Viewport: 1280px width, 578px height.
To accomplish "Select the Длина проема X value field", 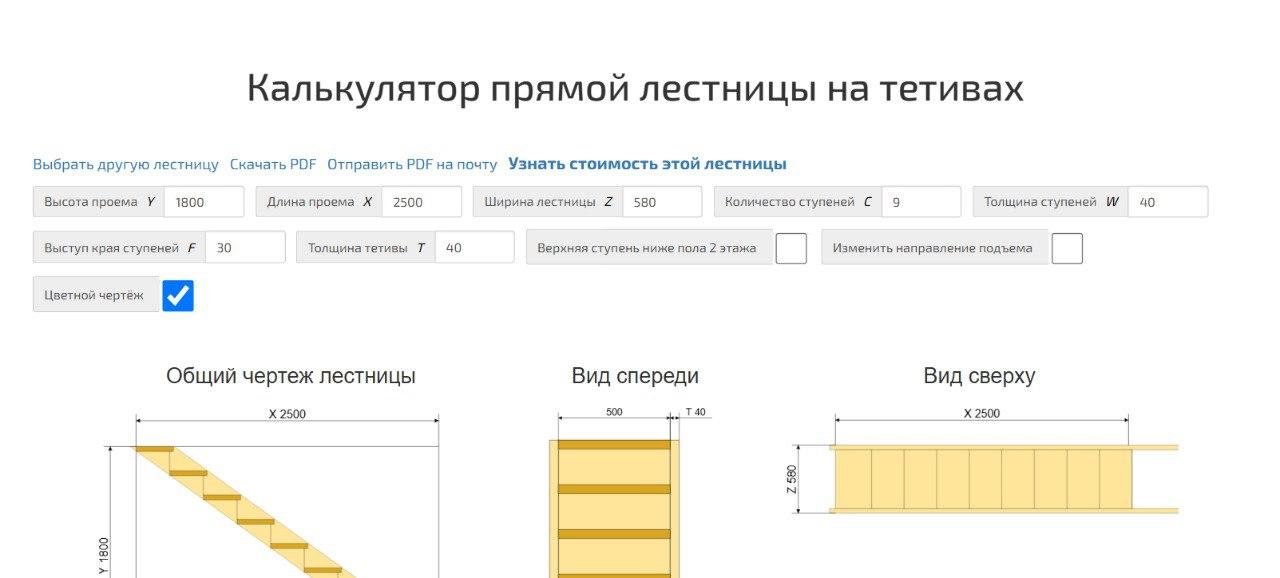I will [x=421, y=201].
